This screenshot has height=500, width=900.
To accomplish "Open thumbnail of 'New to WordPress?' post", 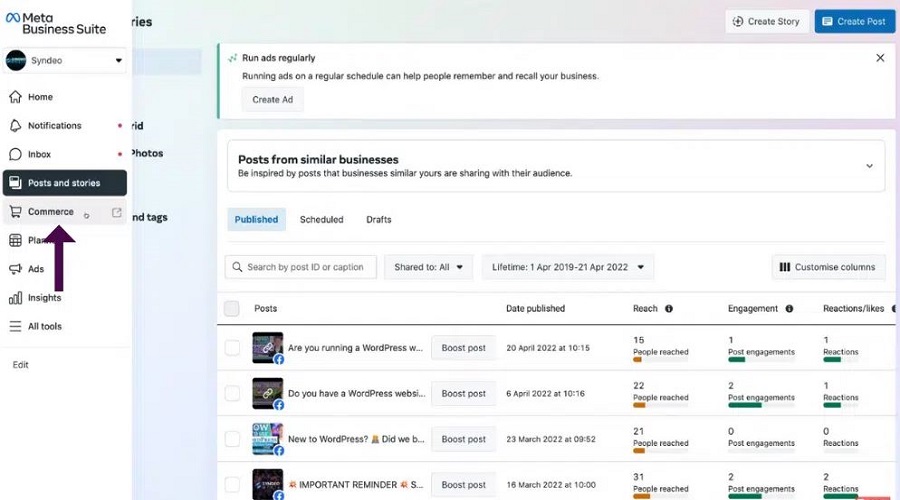I will pos(267,439).
